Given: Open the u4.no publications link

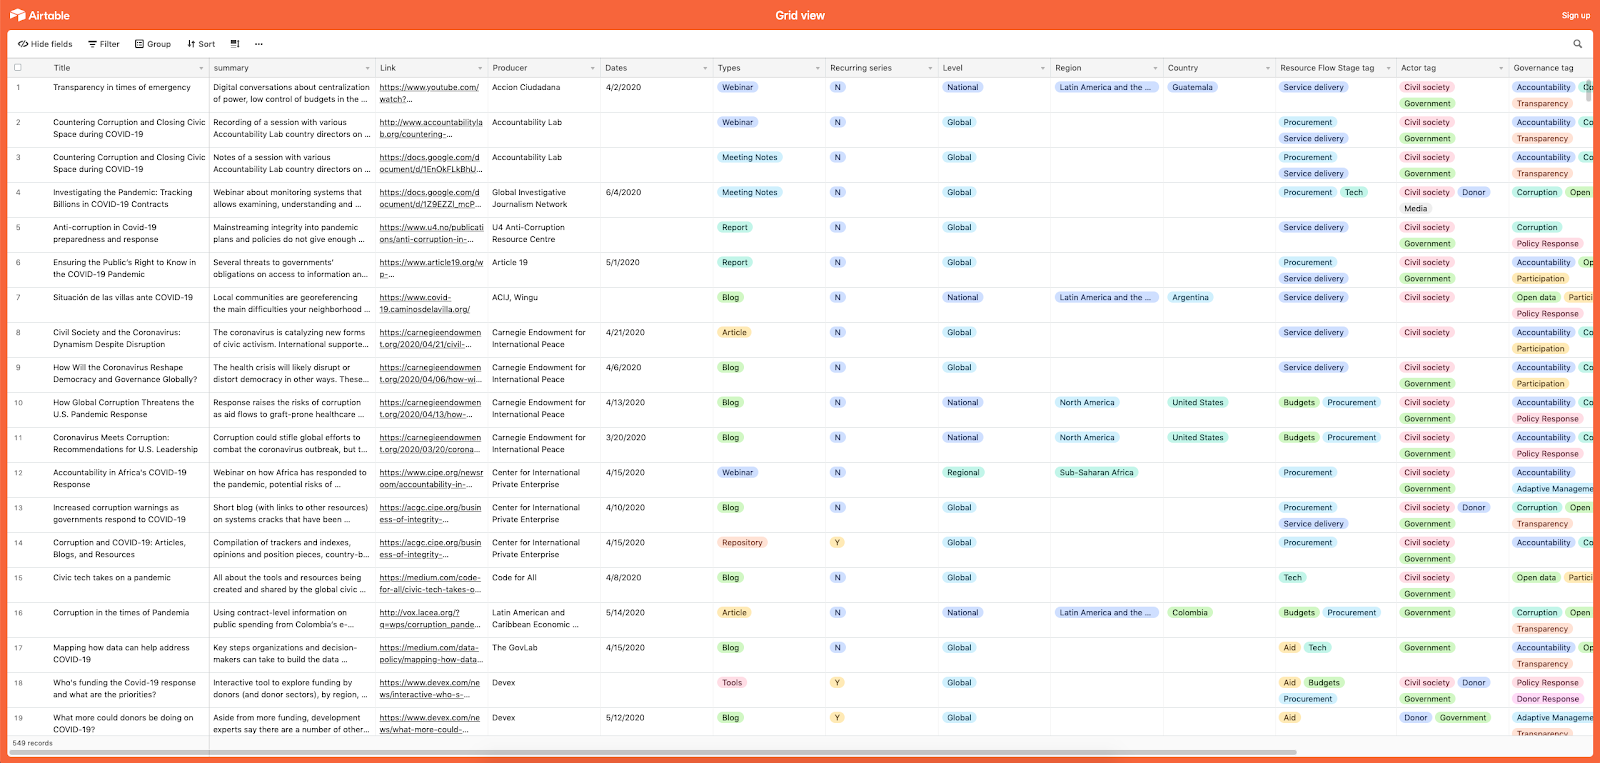Looking at the screenshot, I should 431,233.
